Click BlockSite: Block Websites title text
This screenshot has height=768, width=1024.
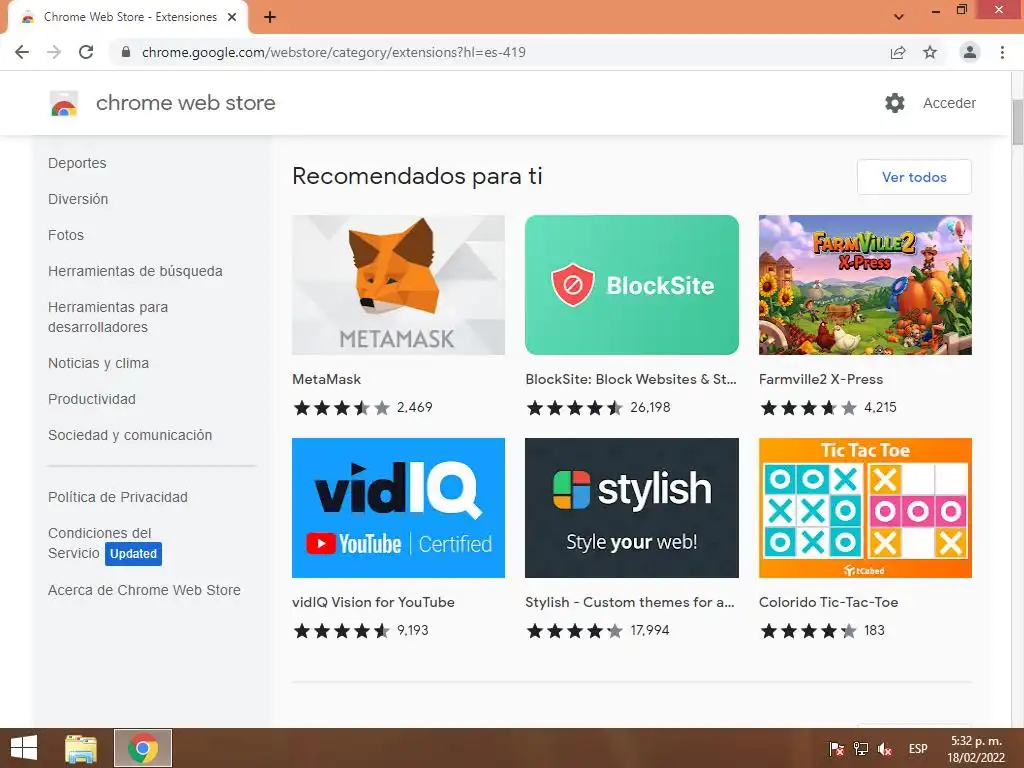click(631, 379)
